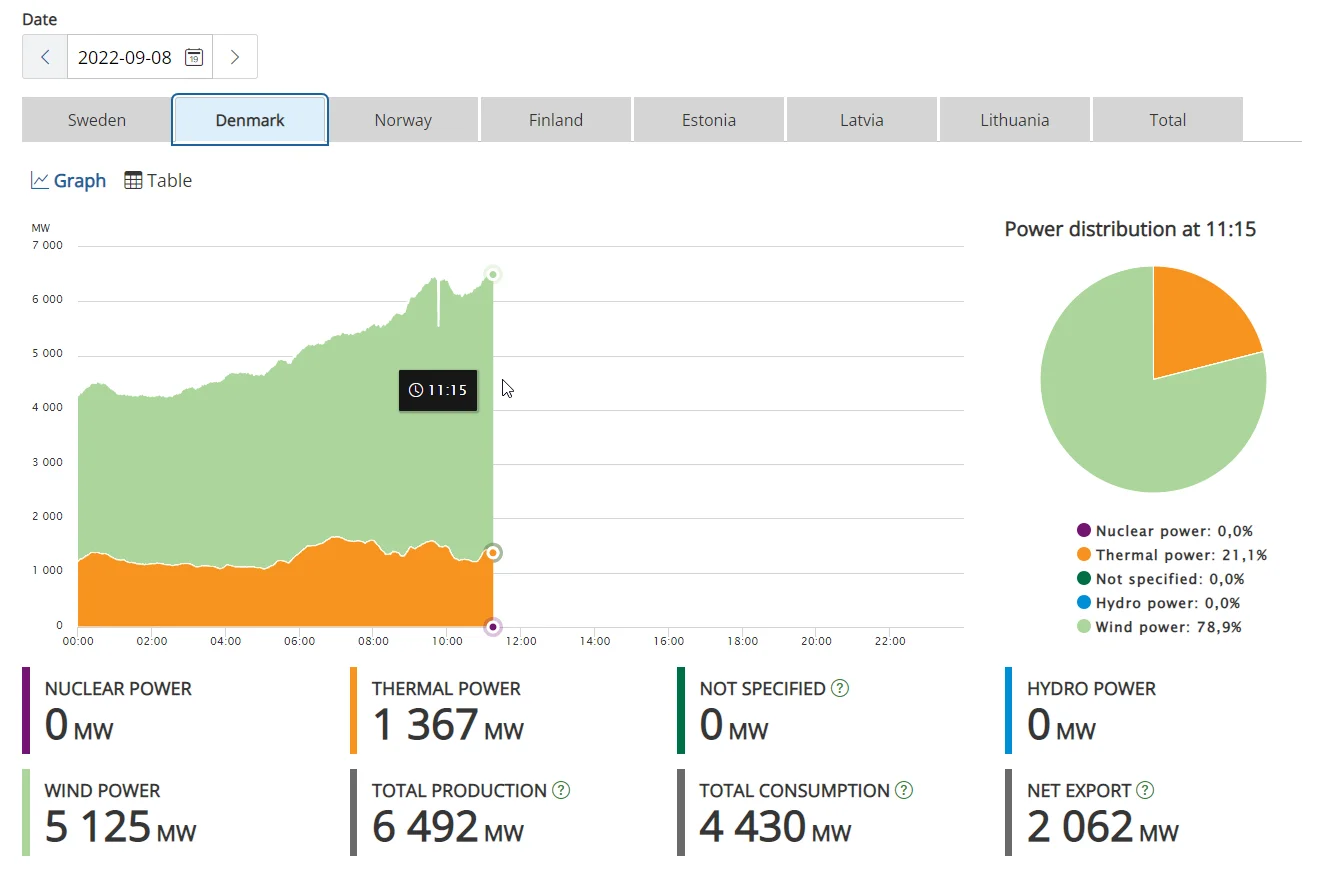Switch to Table view
Screen dimensions: 1325x883
point(158,180)
